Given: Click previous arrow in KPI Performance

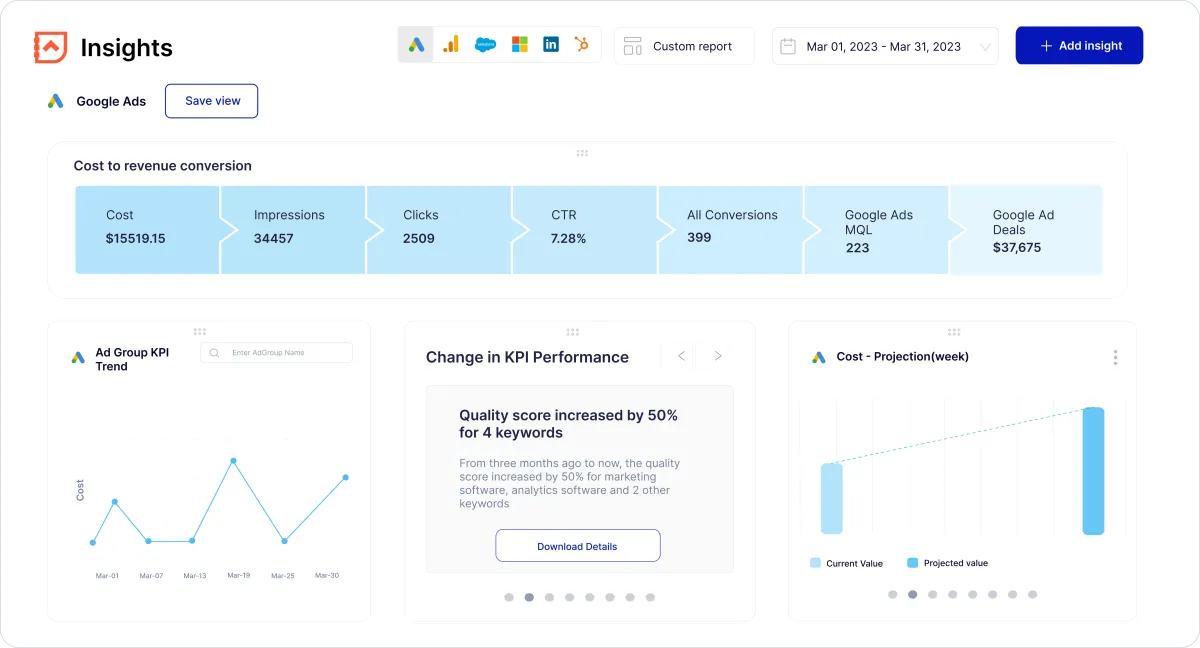Looking at the screenshot, I should (682, 356).
